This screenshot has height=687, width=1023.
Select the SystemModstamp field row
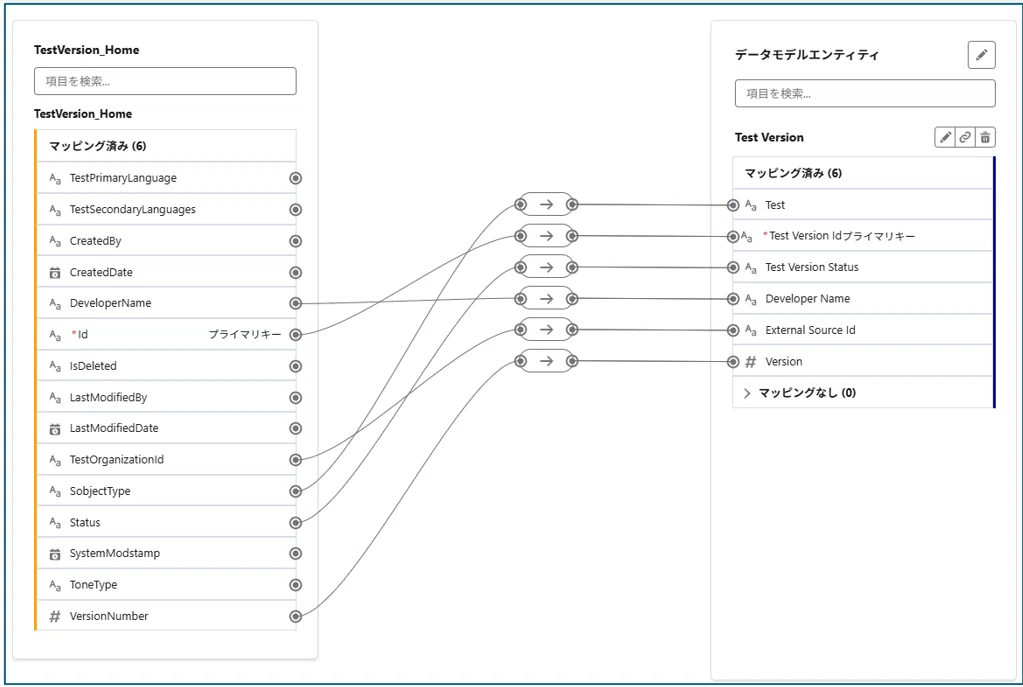166,553
